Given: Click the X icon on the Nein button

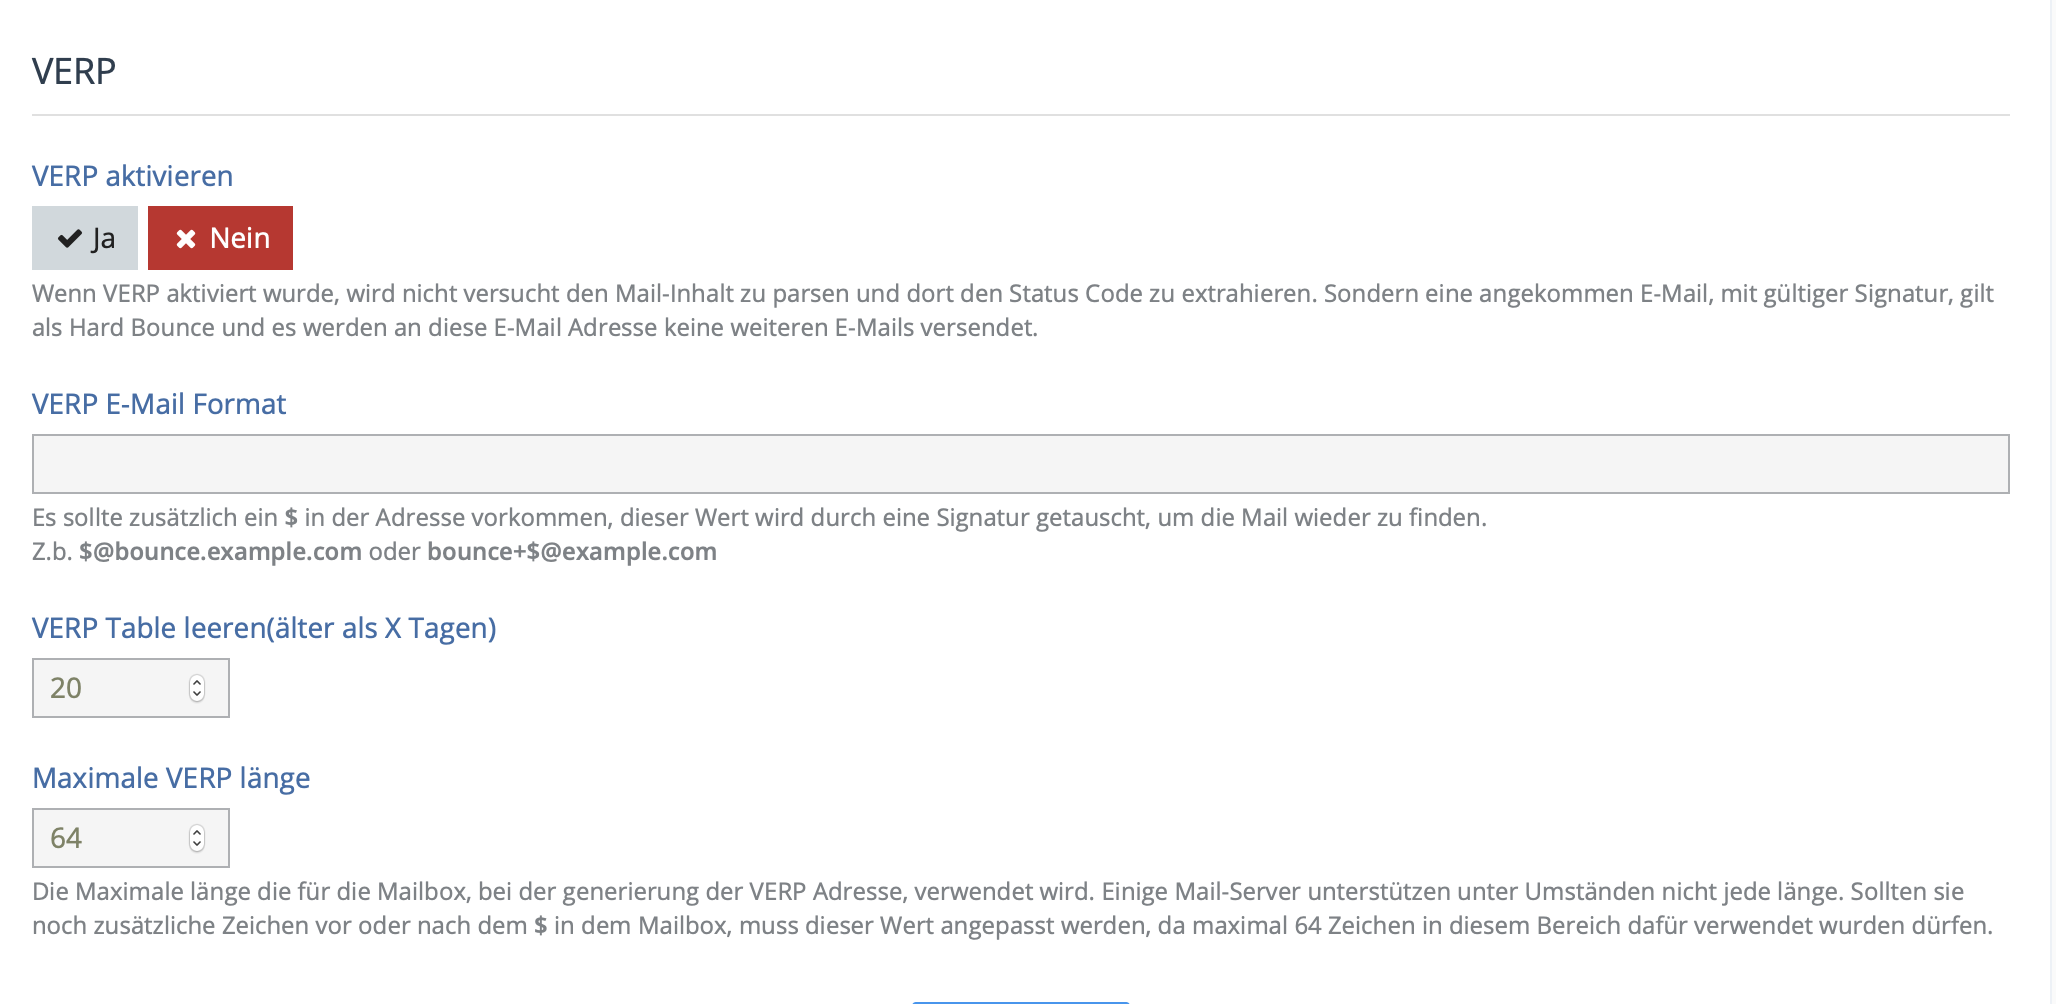Looking at the screenshot, I should pyautogui.click(x=186, y=239).
